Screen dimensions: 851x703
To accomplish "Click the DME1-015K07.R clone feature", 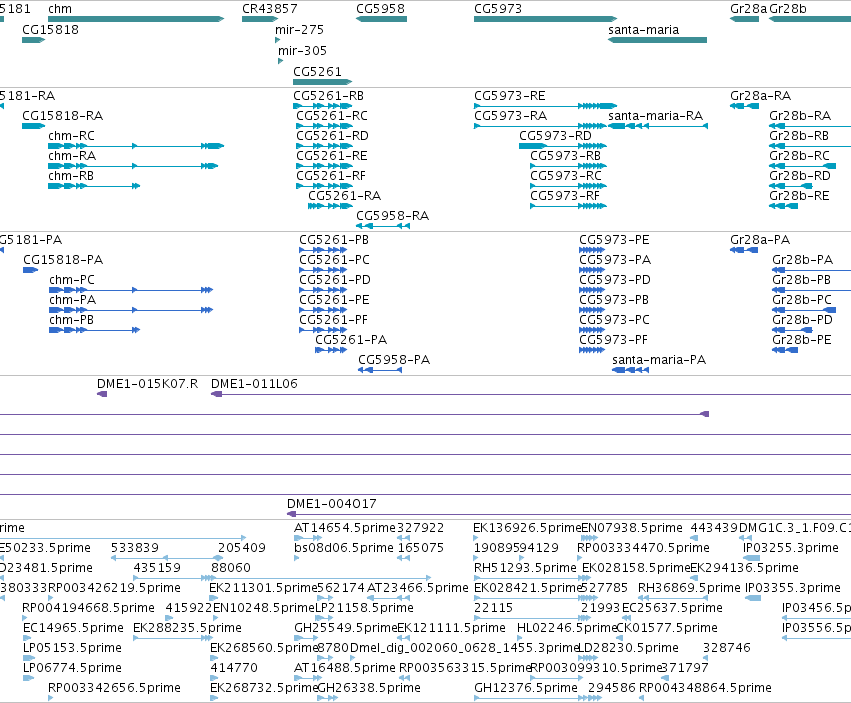I will tap(102, 394).
